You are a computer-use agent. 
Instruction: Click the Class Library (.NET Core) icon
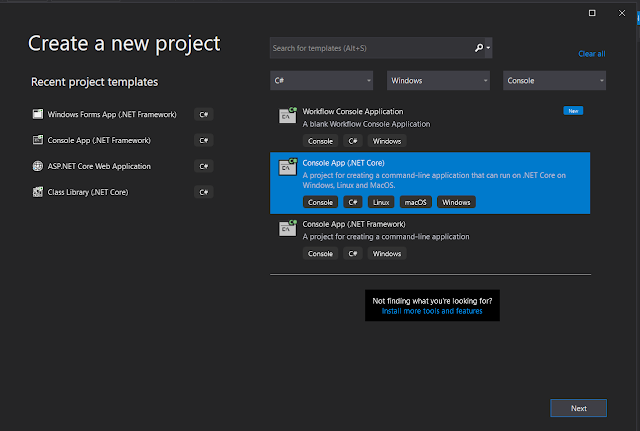[x=38, y=192]
